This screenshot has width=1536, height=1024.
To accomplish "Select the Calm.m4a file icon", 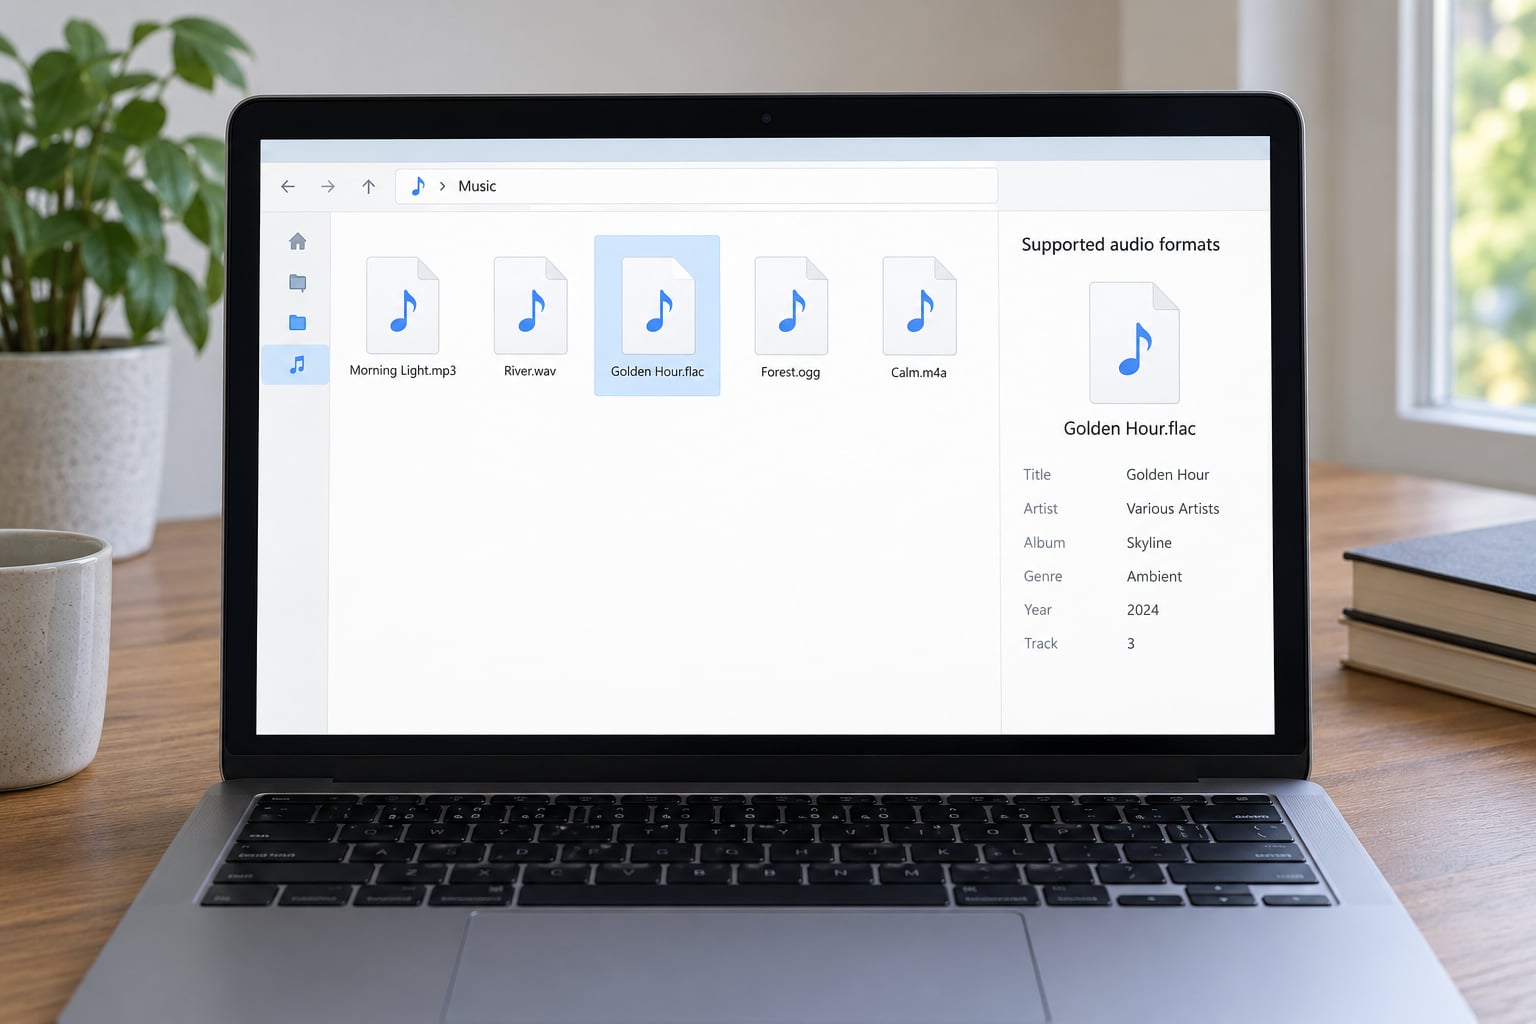I will point(919,306).
